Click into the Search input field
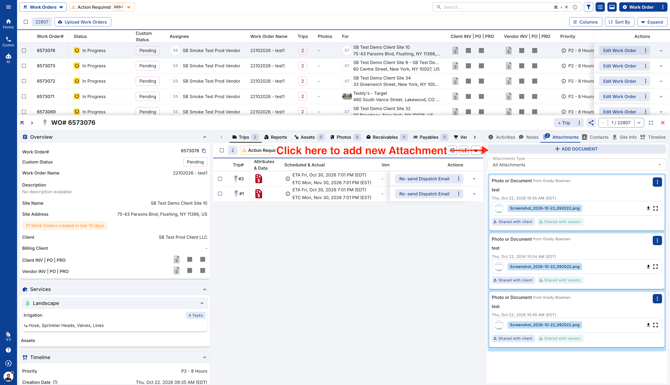The image size is (670, 385). pyautogui.click(x=498, y=7)
